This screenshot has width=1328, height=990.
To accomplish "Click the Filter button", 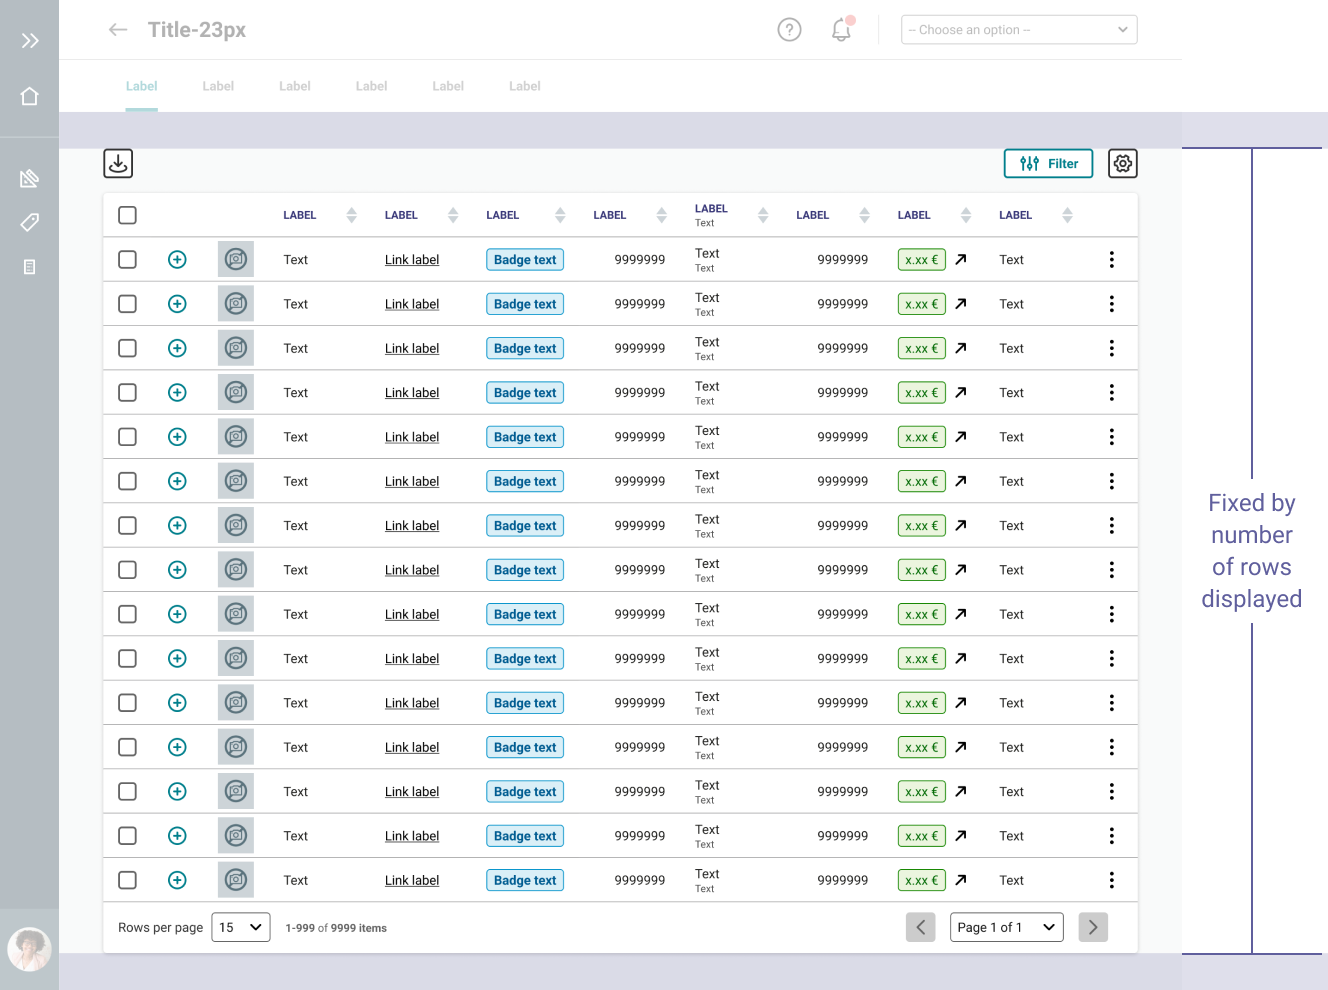I will 1048,164.
